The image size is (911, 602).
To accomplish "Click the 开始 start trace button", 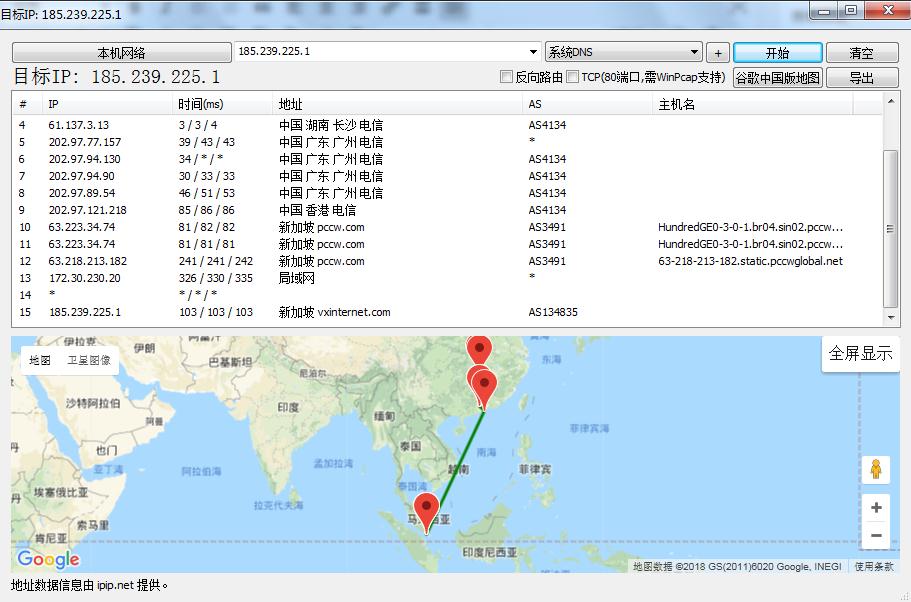I will click(x=780, y=52).
